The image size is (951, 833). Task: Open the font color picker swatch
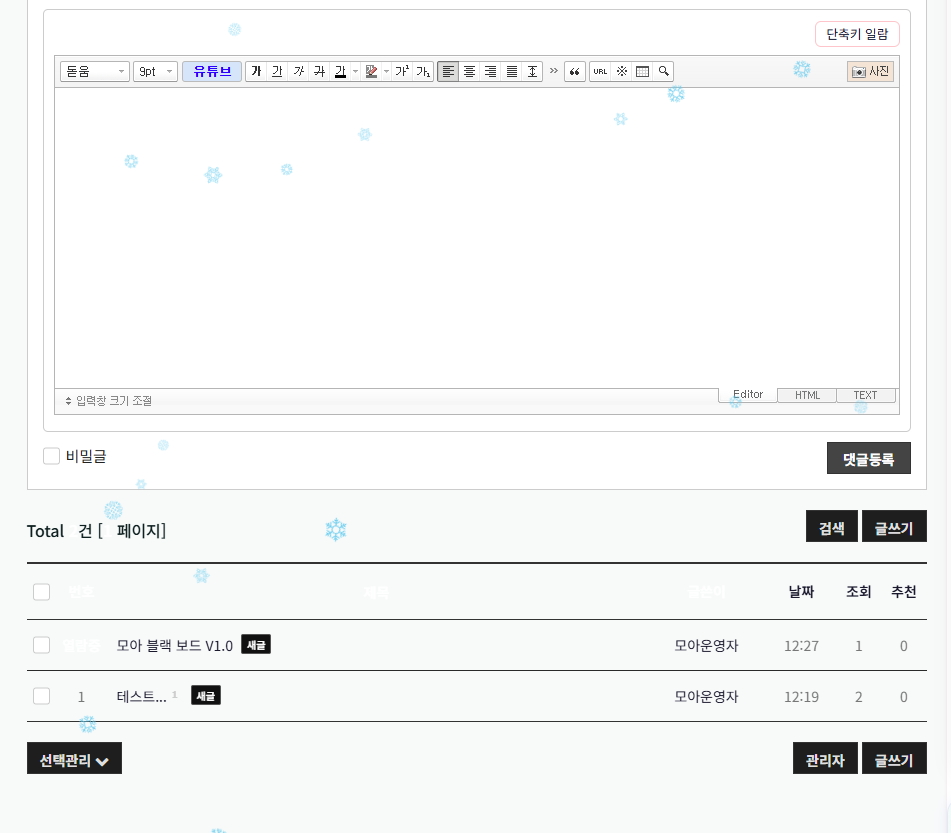[340, 71]
